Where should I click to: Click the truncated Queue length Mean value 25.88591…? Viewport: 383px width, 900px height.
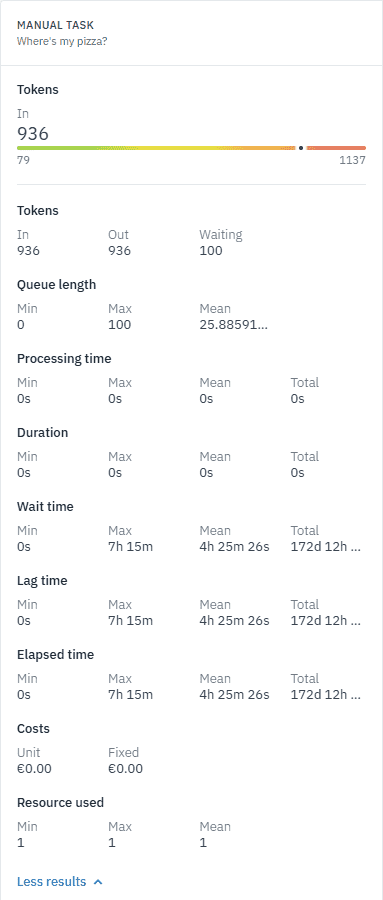point(233,325)
